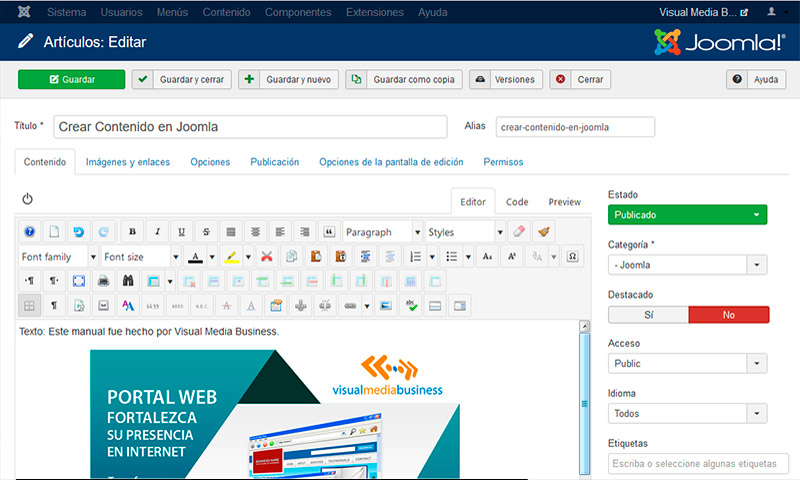Image resolution: width=800 pixels, height=480 pixels.
Task: Toggle show paragraph marks icon
Action: [x=54, y=306]
